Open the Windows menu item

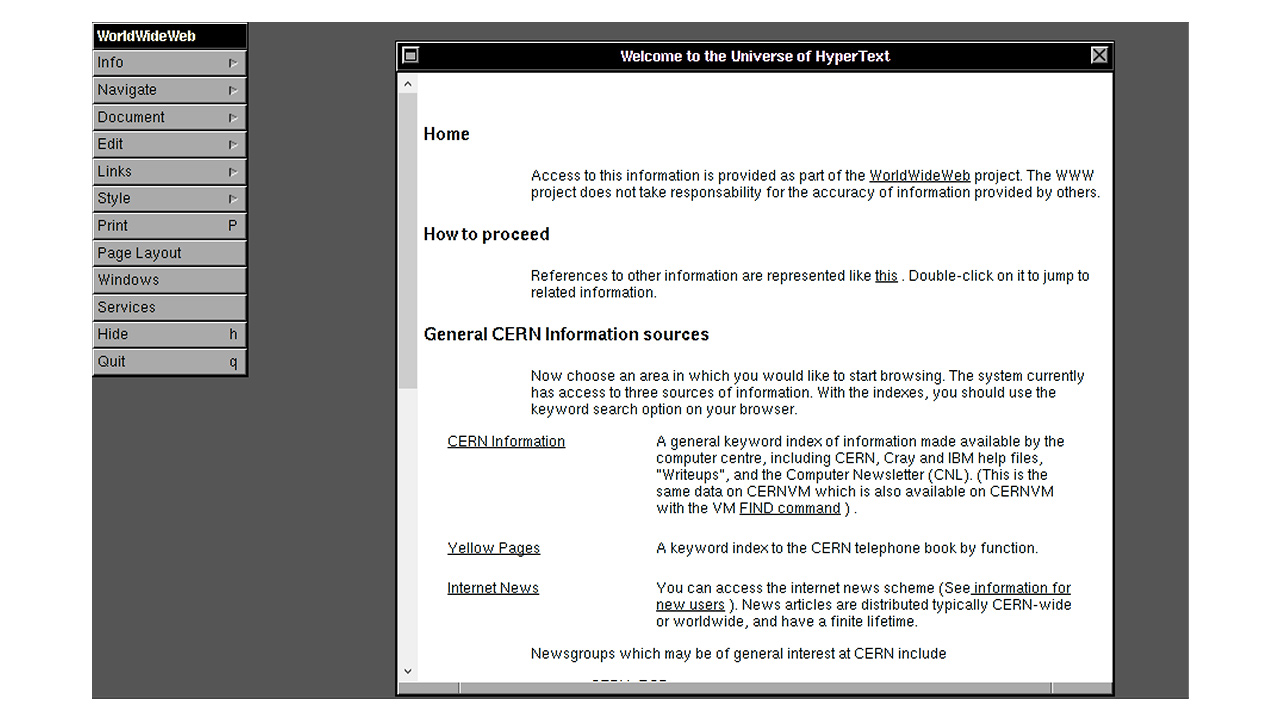(x=169, y=280)
